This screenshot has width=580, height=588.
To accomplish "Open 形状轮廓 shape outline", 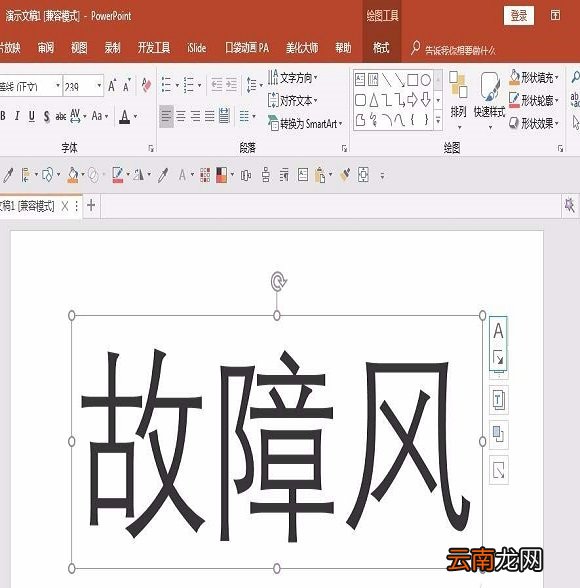I will [534, 100].
